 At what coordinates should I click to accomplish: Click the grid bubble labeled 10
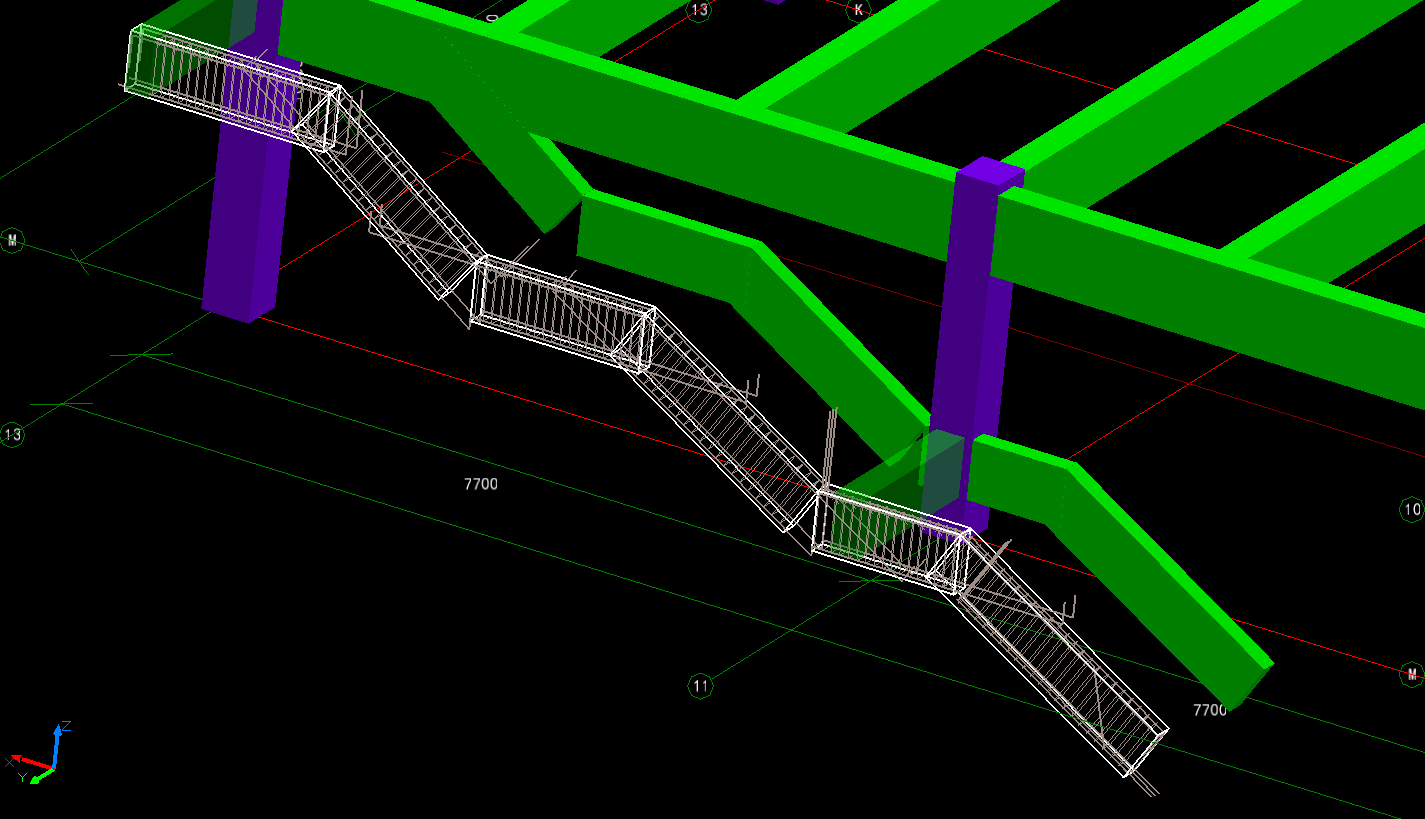click(1411, 510)
